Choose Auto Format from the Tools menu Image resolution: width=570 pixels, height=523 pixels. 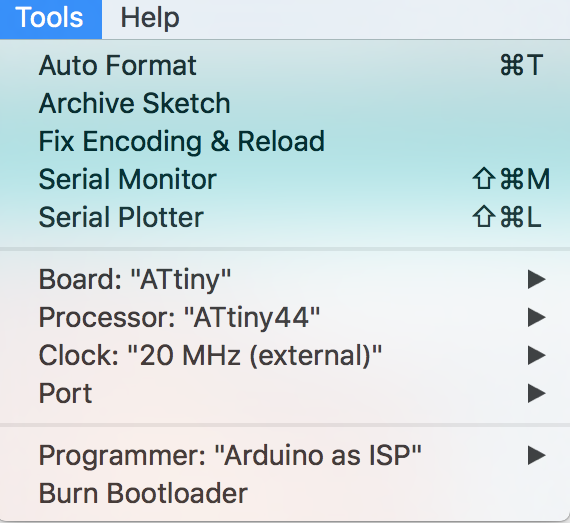285,65
